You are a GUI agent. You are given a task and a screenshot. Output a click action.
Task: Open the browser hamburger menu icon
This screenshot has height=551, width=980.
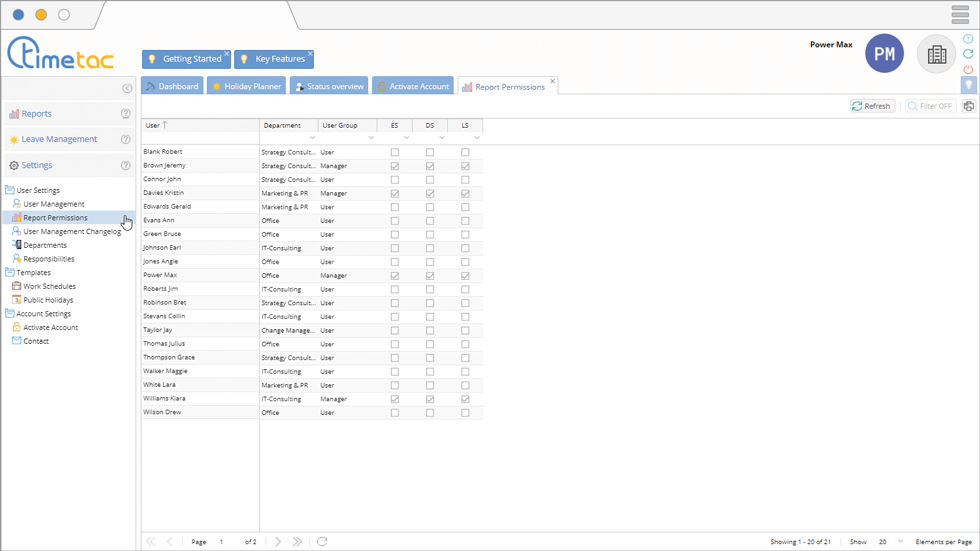pos(960,14)
